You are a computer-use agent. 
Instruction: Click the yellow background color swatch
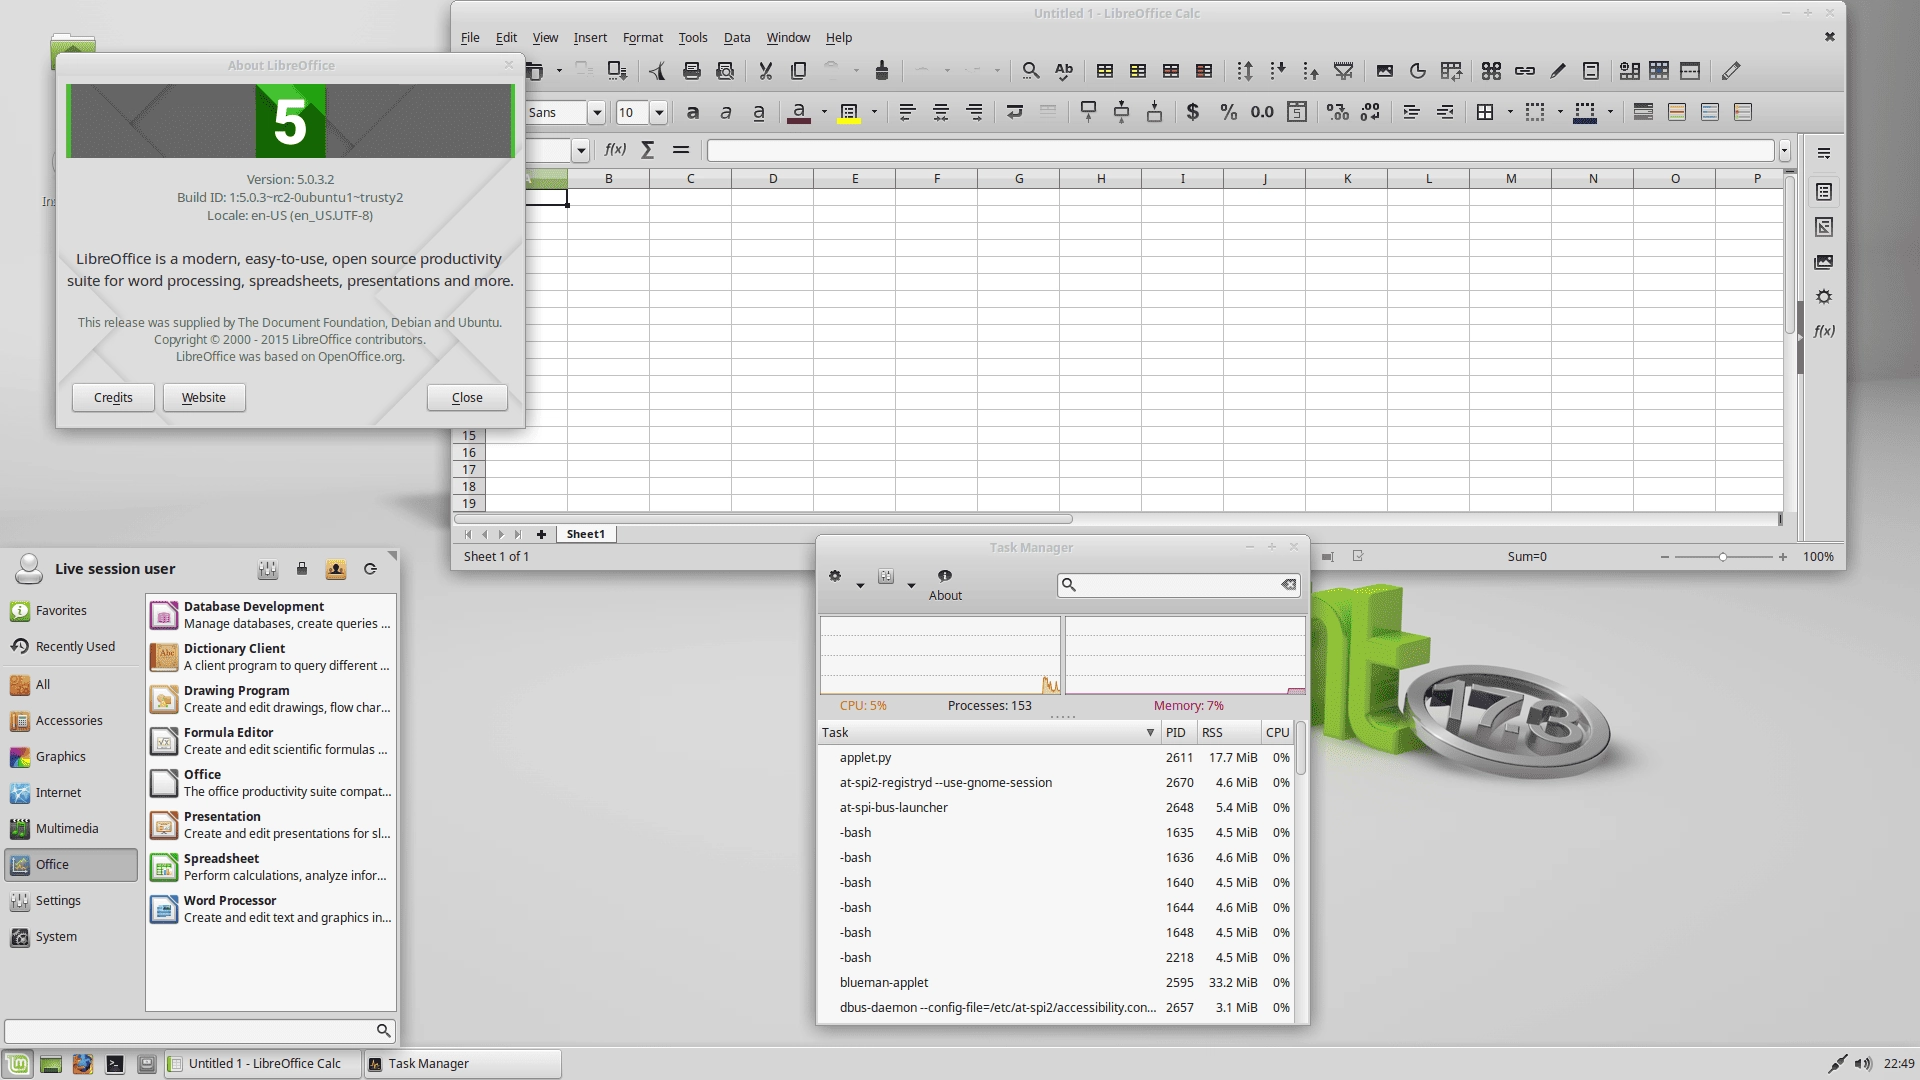(x=849, y=112)
